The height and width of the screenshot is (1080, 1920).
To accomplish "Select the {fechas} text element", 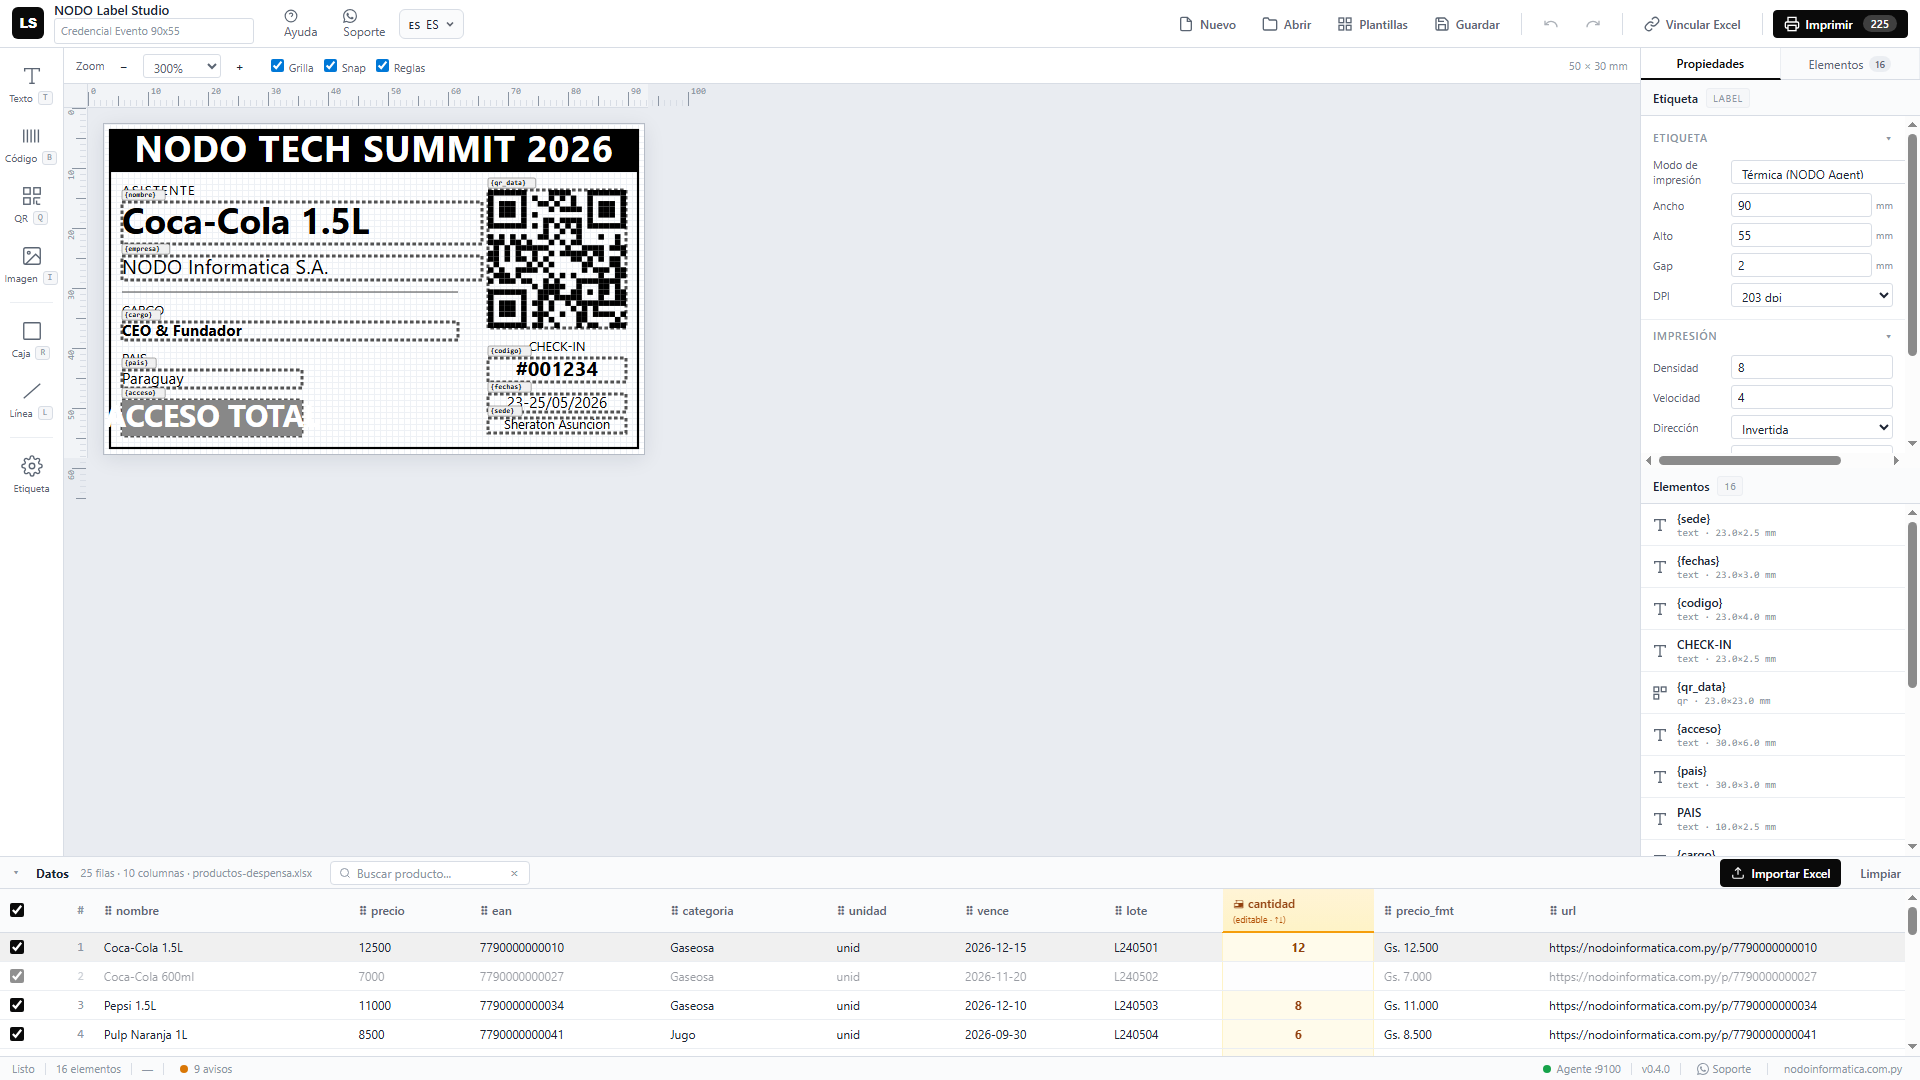I will tap(1772, 567).
